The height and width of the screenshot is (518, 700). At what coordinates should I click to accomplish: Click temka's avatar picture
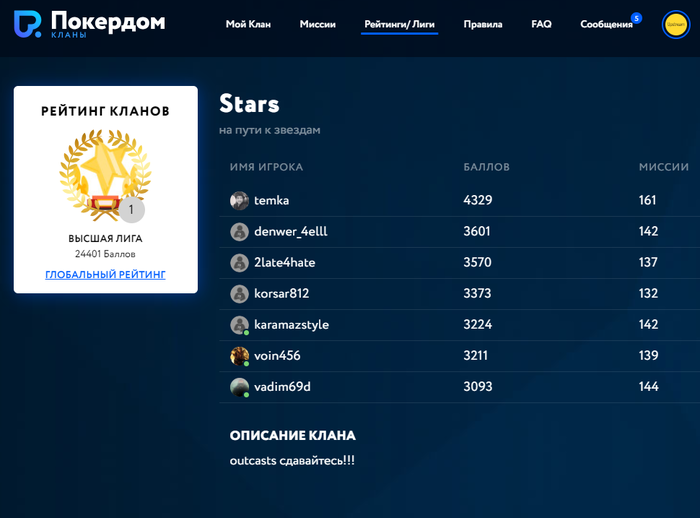pyautogui.click(x=239, y=201)
